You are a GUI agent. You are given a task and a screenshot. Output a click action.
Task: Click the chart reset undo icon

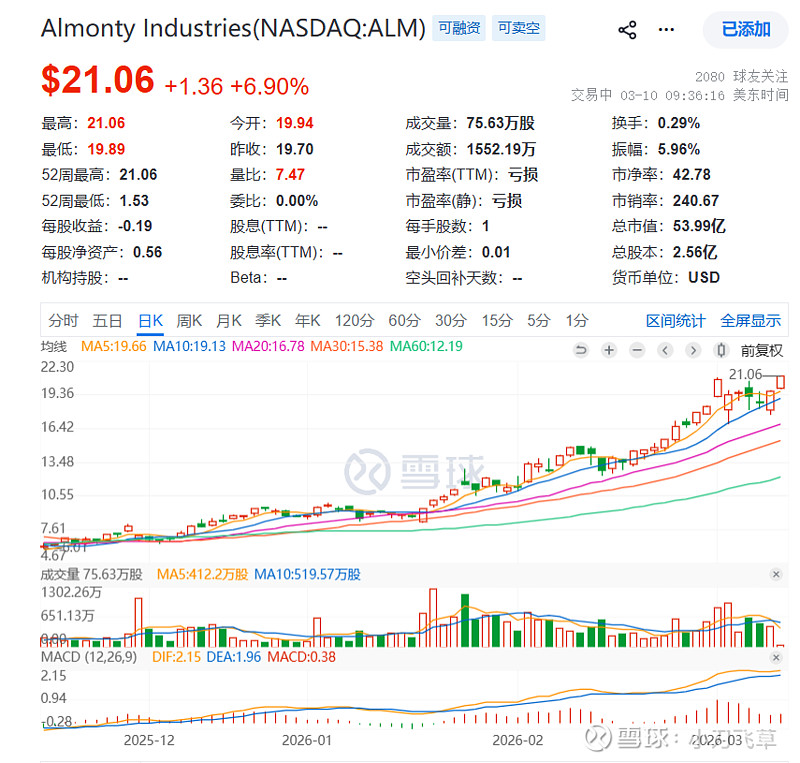(581, 350)
